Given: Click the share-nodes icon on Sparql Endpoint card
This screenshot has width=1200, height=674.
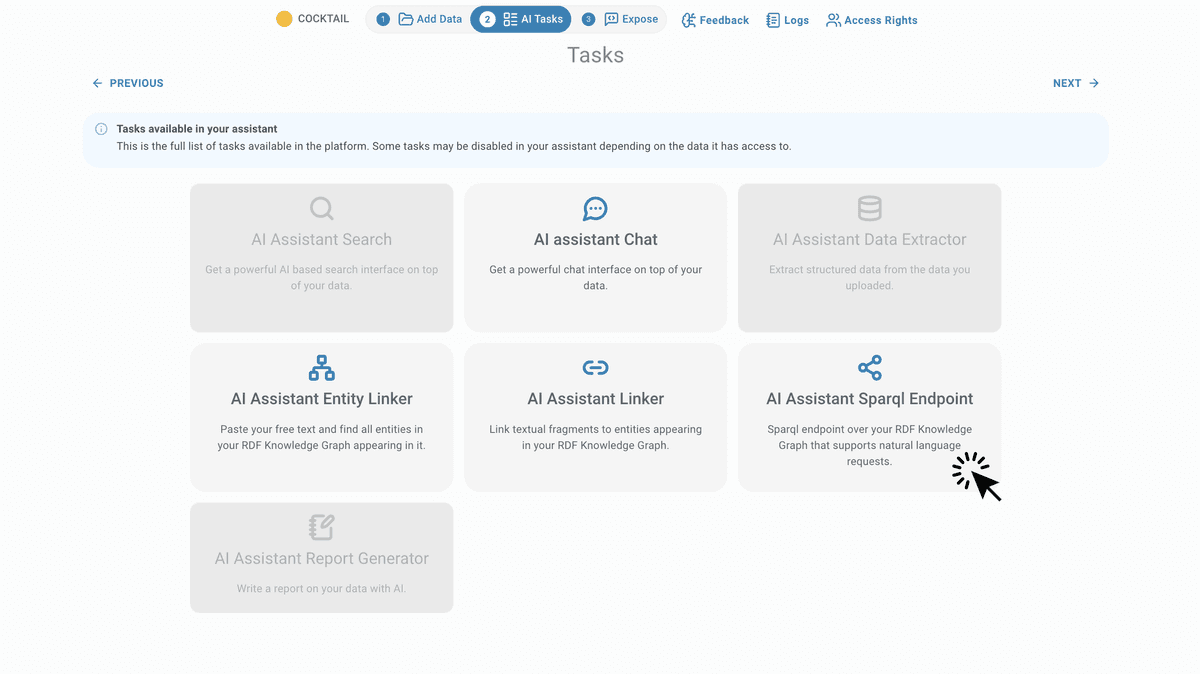Looking at the screenshot, I should pyautogui.click(x=870, y=367).
